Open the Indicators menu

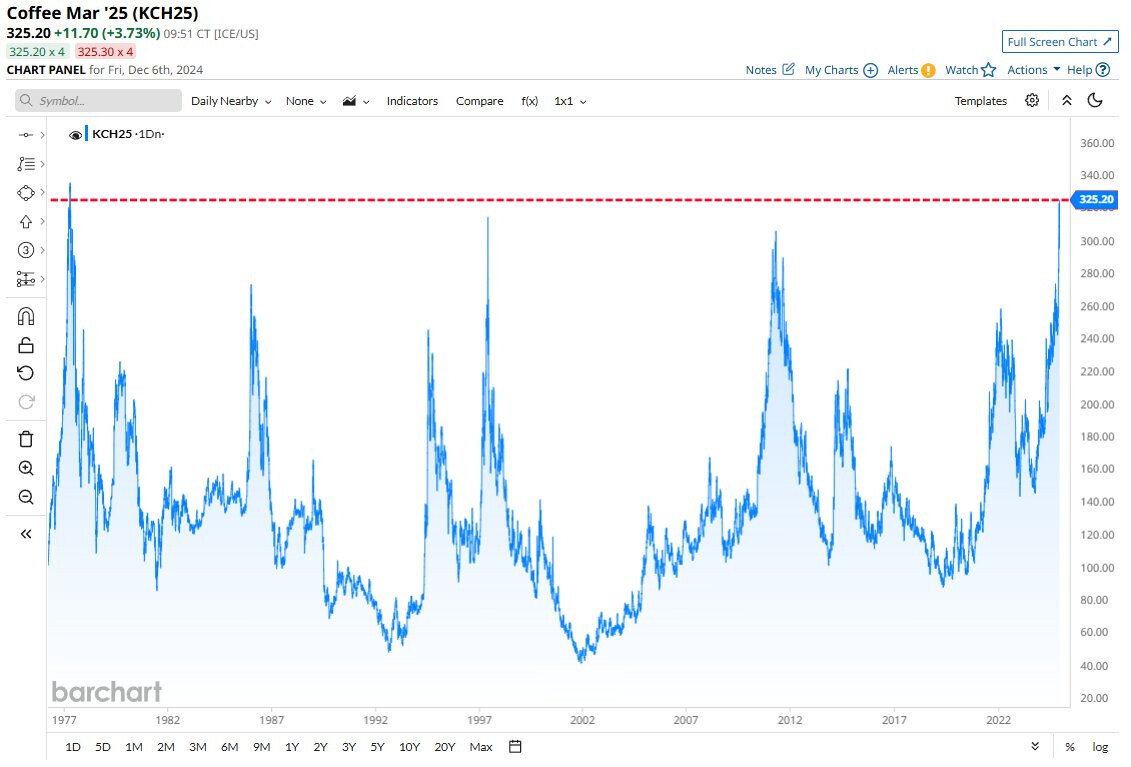point(412,101)
